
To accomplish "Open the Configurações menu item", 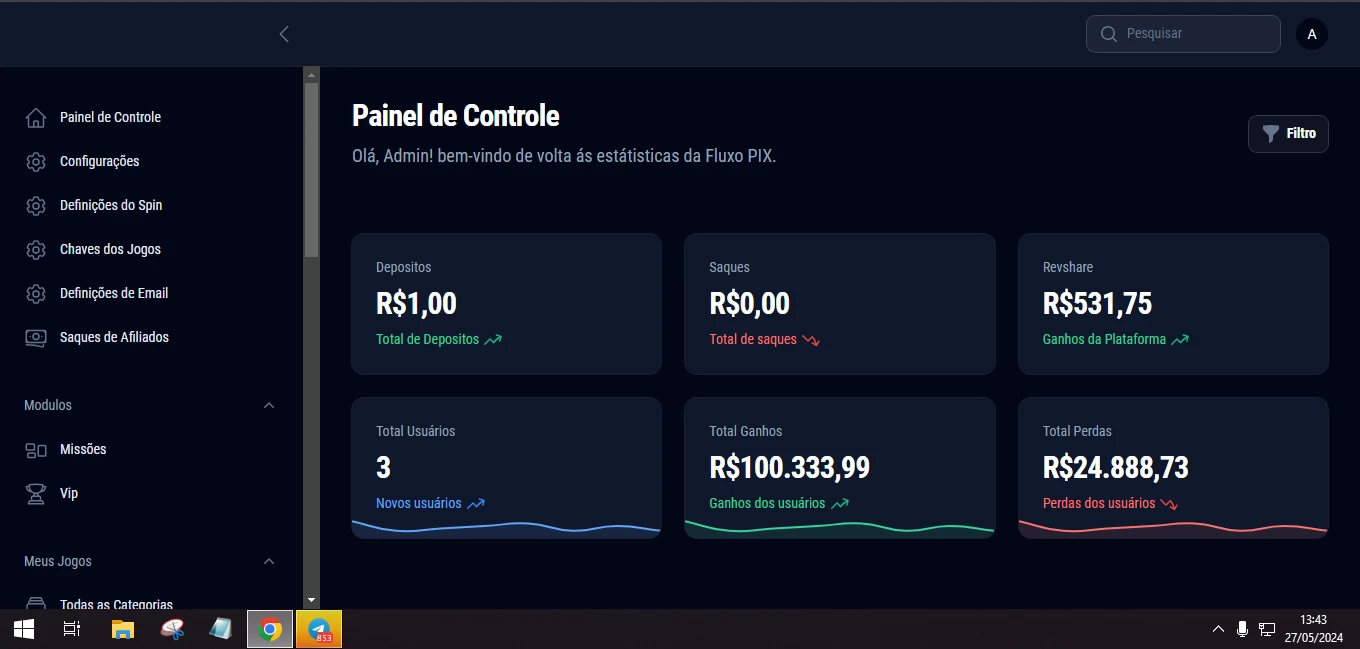I will [x=99, y=162].
